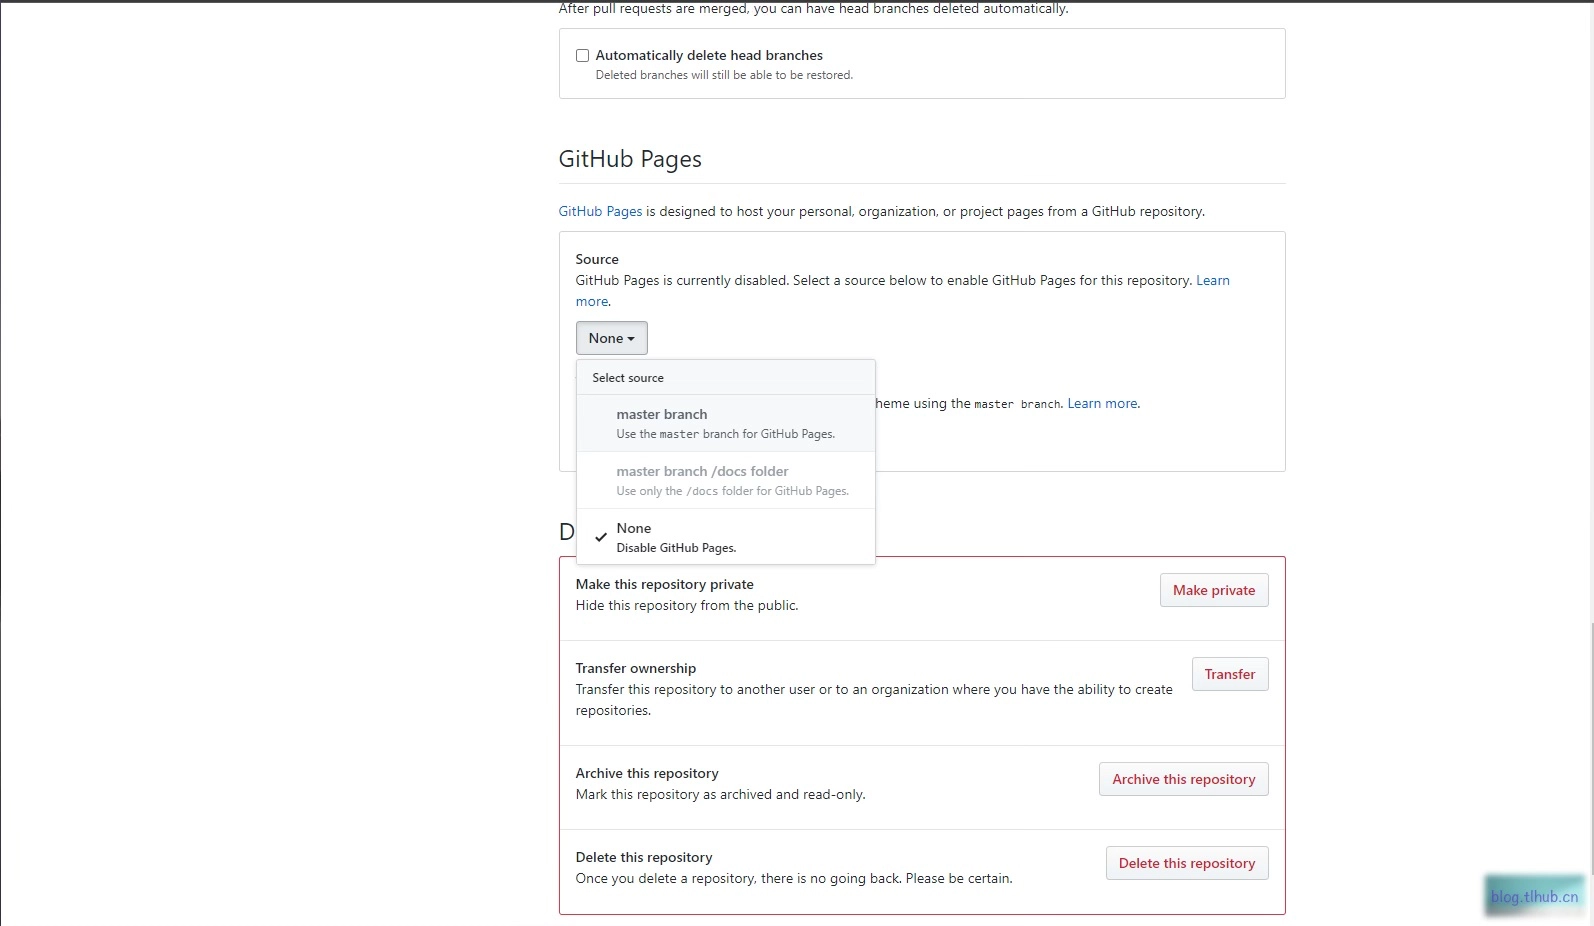This screenshot has height=926, width=1594.
Task: Follow the Learn more link under Source
Action: [1213, 281]
